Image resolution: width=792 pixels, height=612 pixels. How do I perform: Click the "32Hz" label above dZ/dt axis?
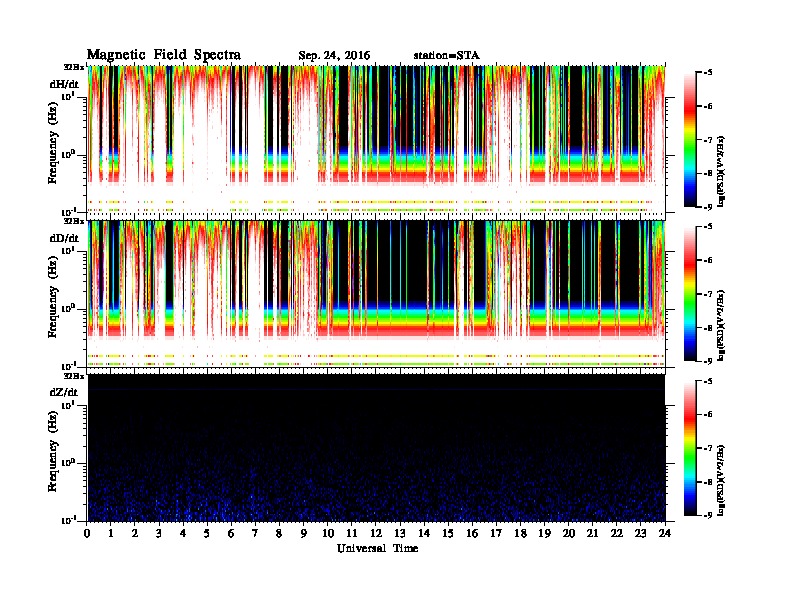point(74,376)
